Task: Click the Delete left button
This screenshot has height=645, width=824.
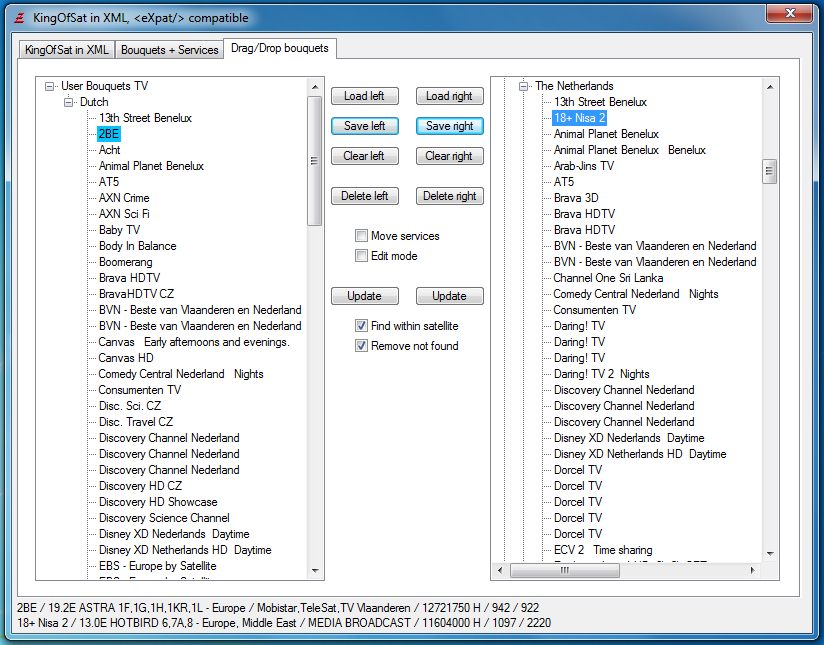Action: 365,196
